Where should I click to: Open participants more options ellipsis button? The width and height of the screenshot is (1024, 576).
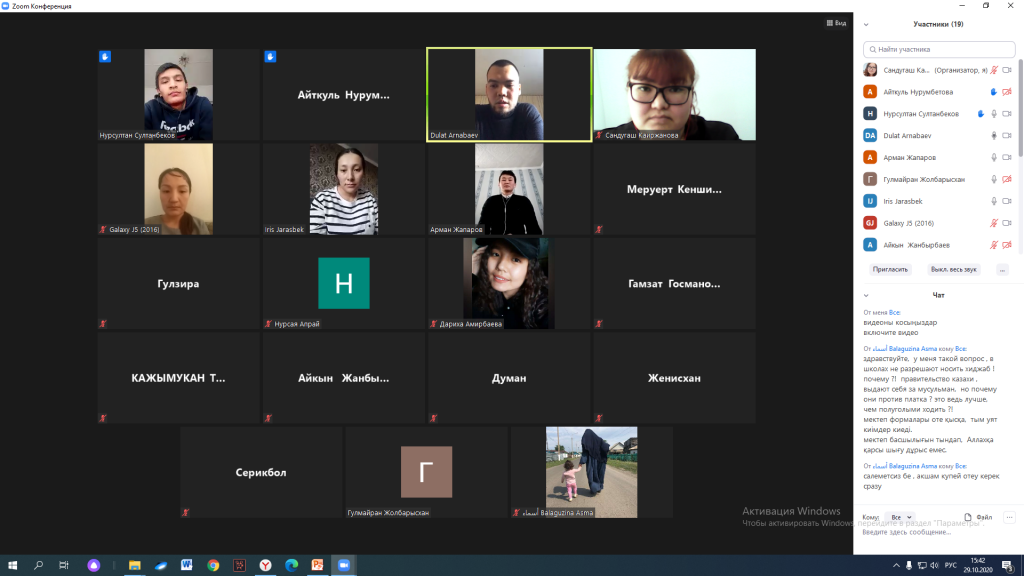[x=1002, y=269]
